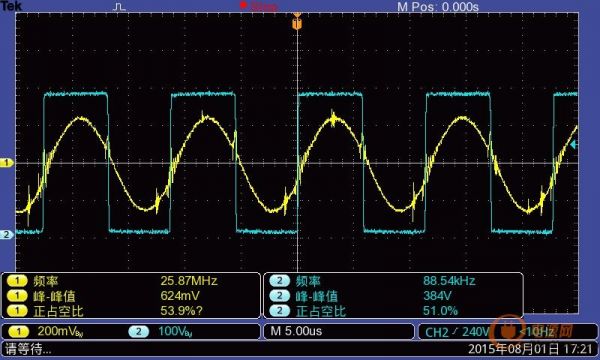This screenshot has height=360, width=600.
Task: Open the M 5.00us timebase setting
Action: [296, 331]
